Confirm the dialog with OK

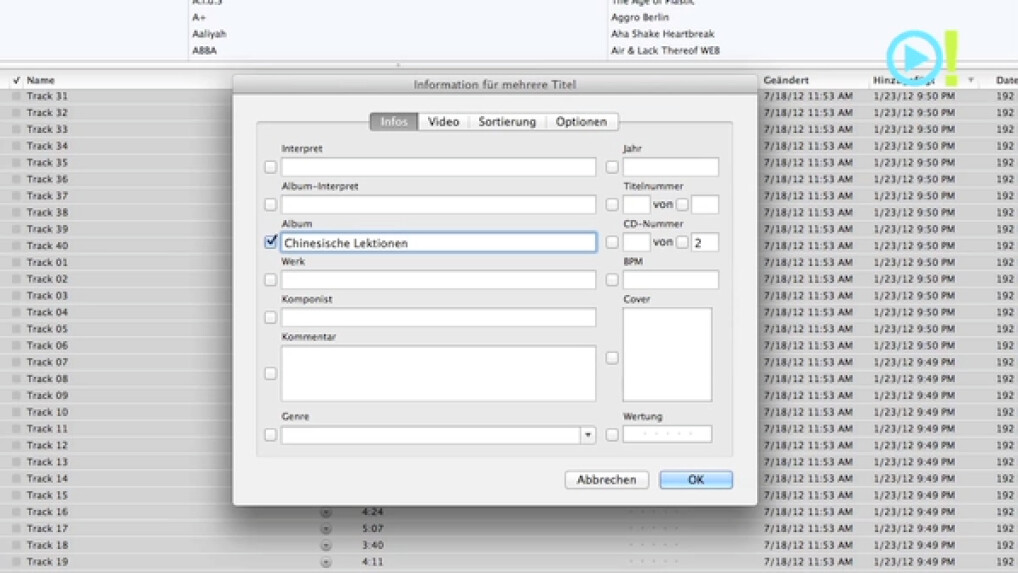[696, 480]
